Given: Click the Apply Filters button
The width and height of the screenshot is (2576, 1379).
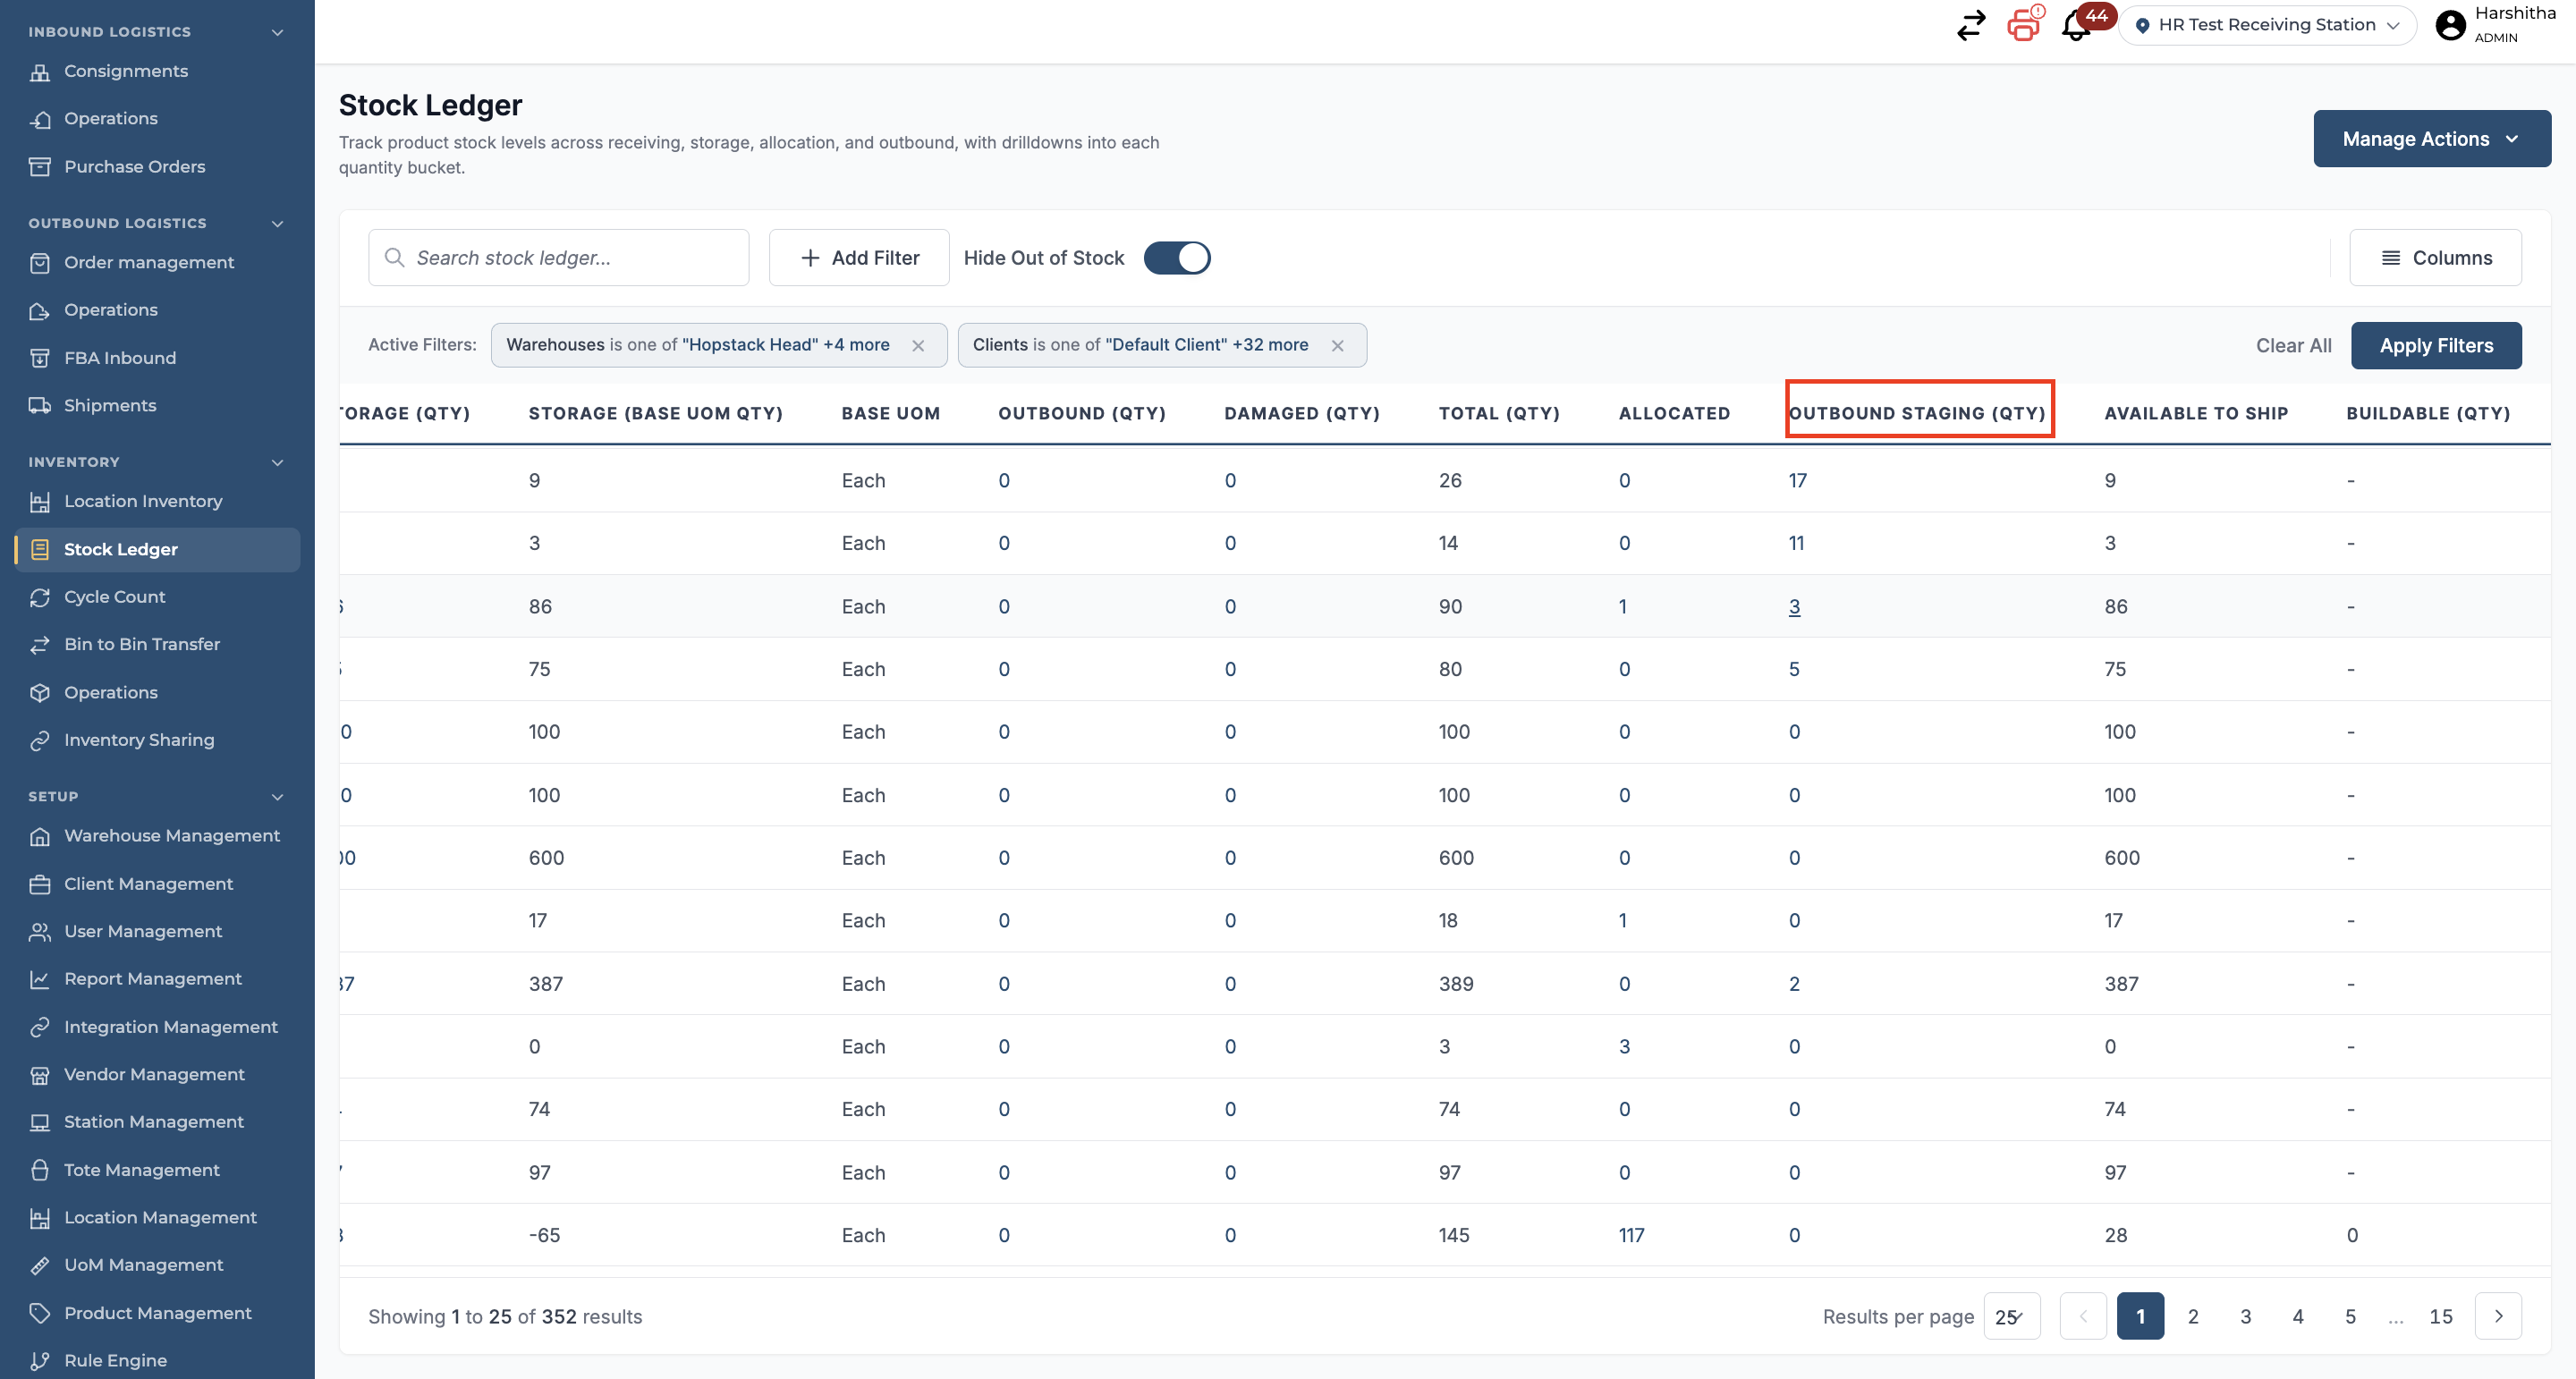Looking at the screenshot, I should point(2436,345).
